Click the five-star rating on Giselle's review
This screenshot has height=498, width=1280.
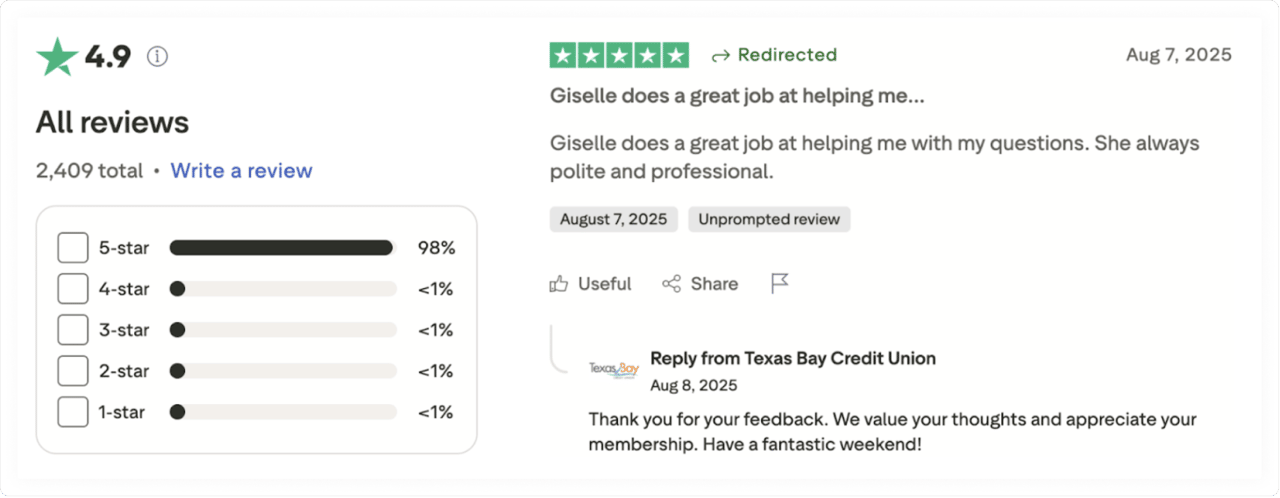(619, 55)
